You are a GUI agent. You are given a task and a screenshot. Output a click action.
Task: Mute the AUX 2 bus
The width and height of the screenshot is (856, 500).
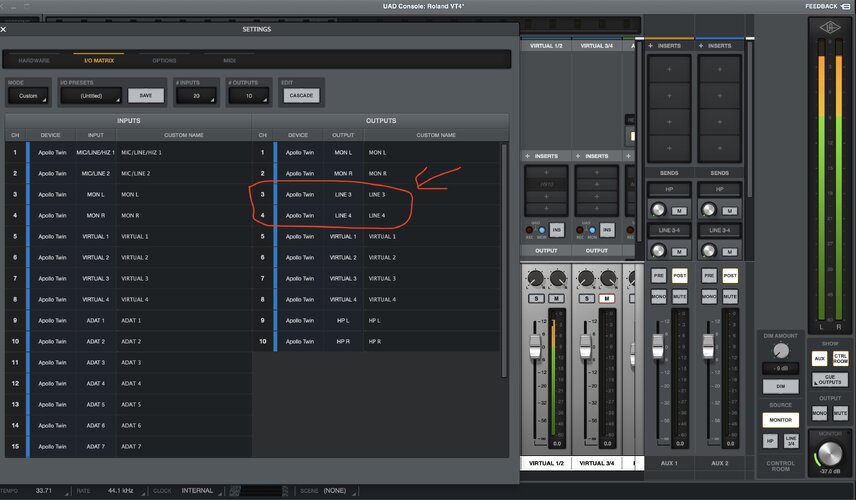pos(730,296)
